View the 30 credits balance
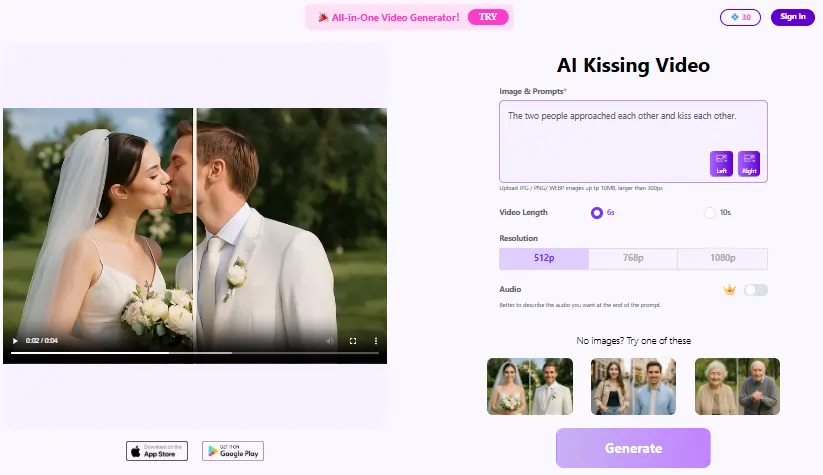823x475 pixels. tap(740, 17)
